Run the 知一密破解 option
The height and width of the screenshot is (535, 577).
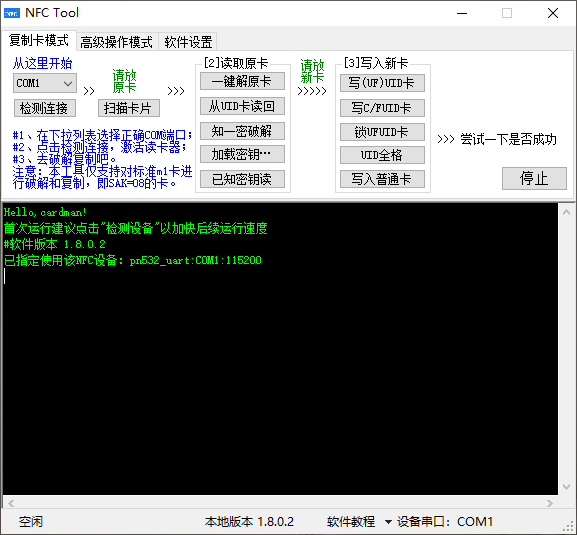click(x=242, y=131)
